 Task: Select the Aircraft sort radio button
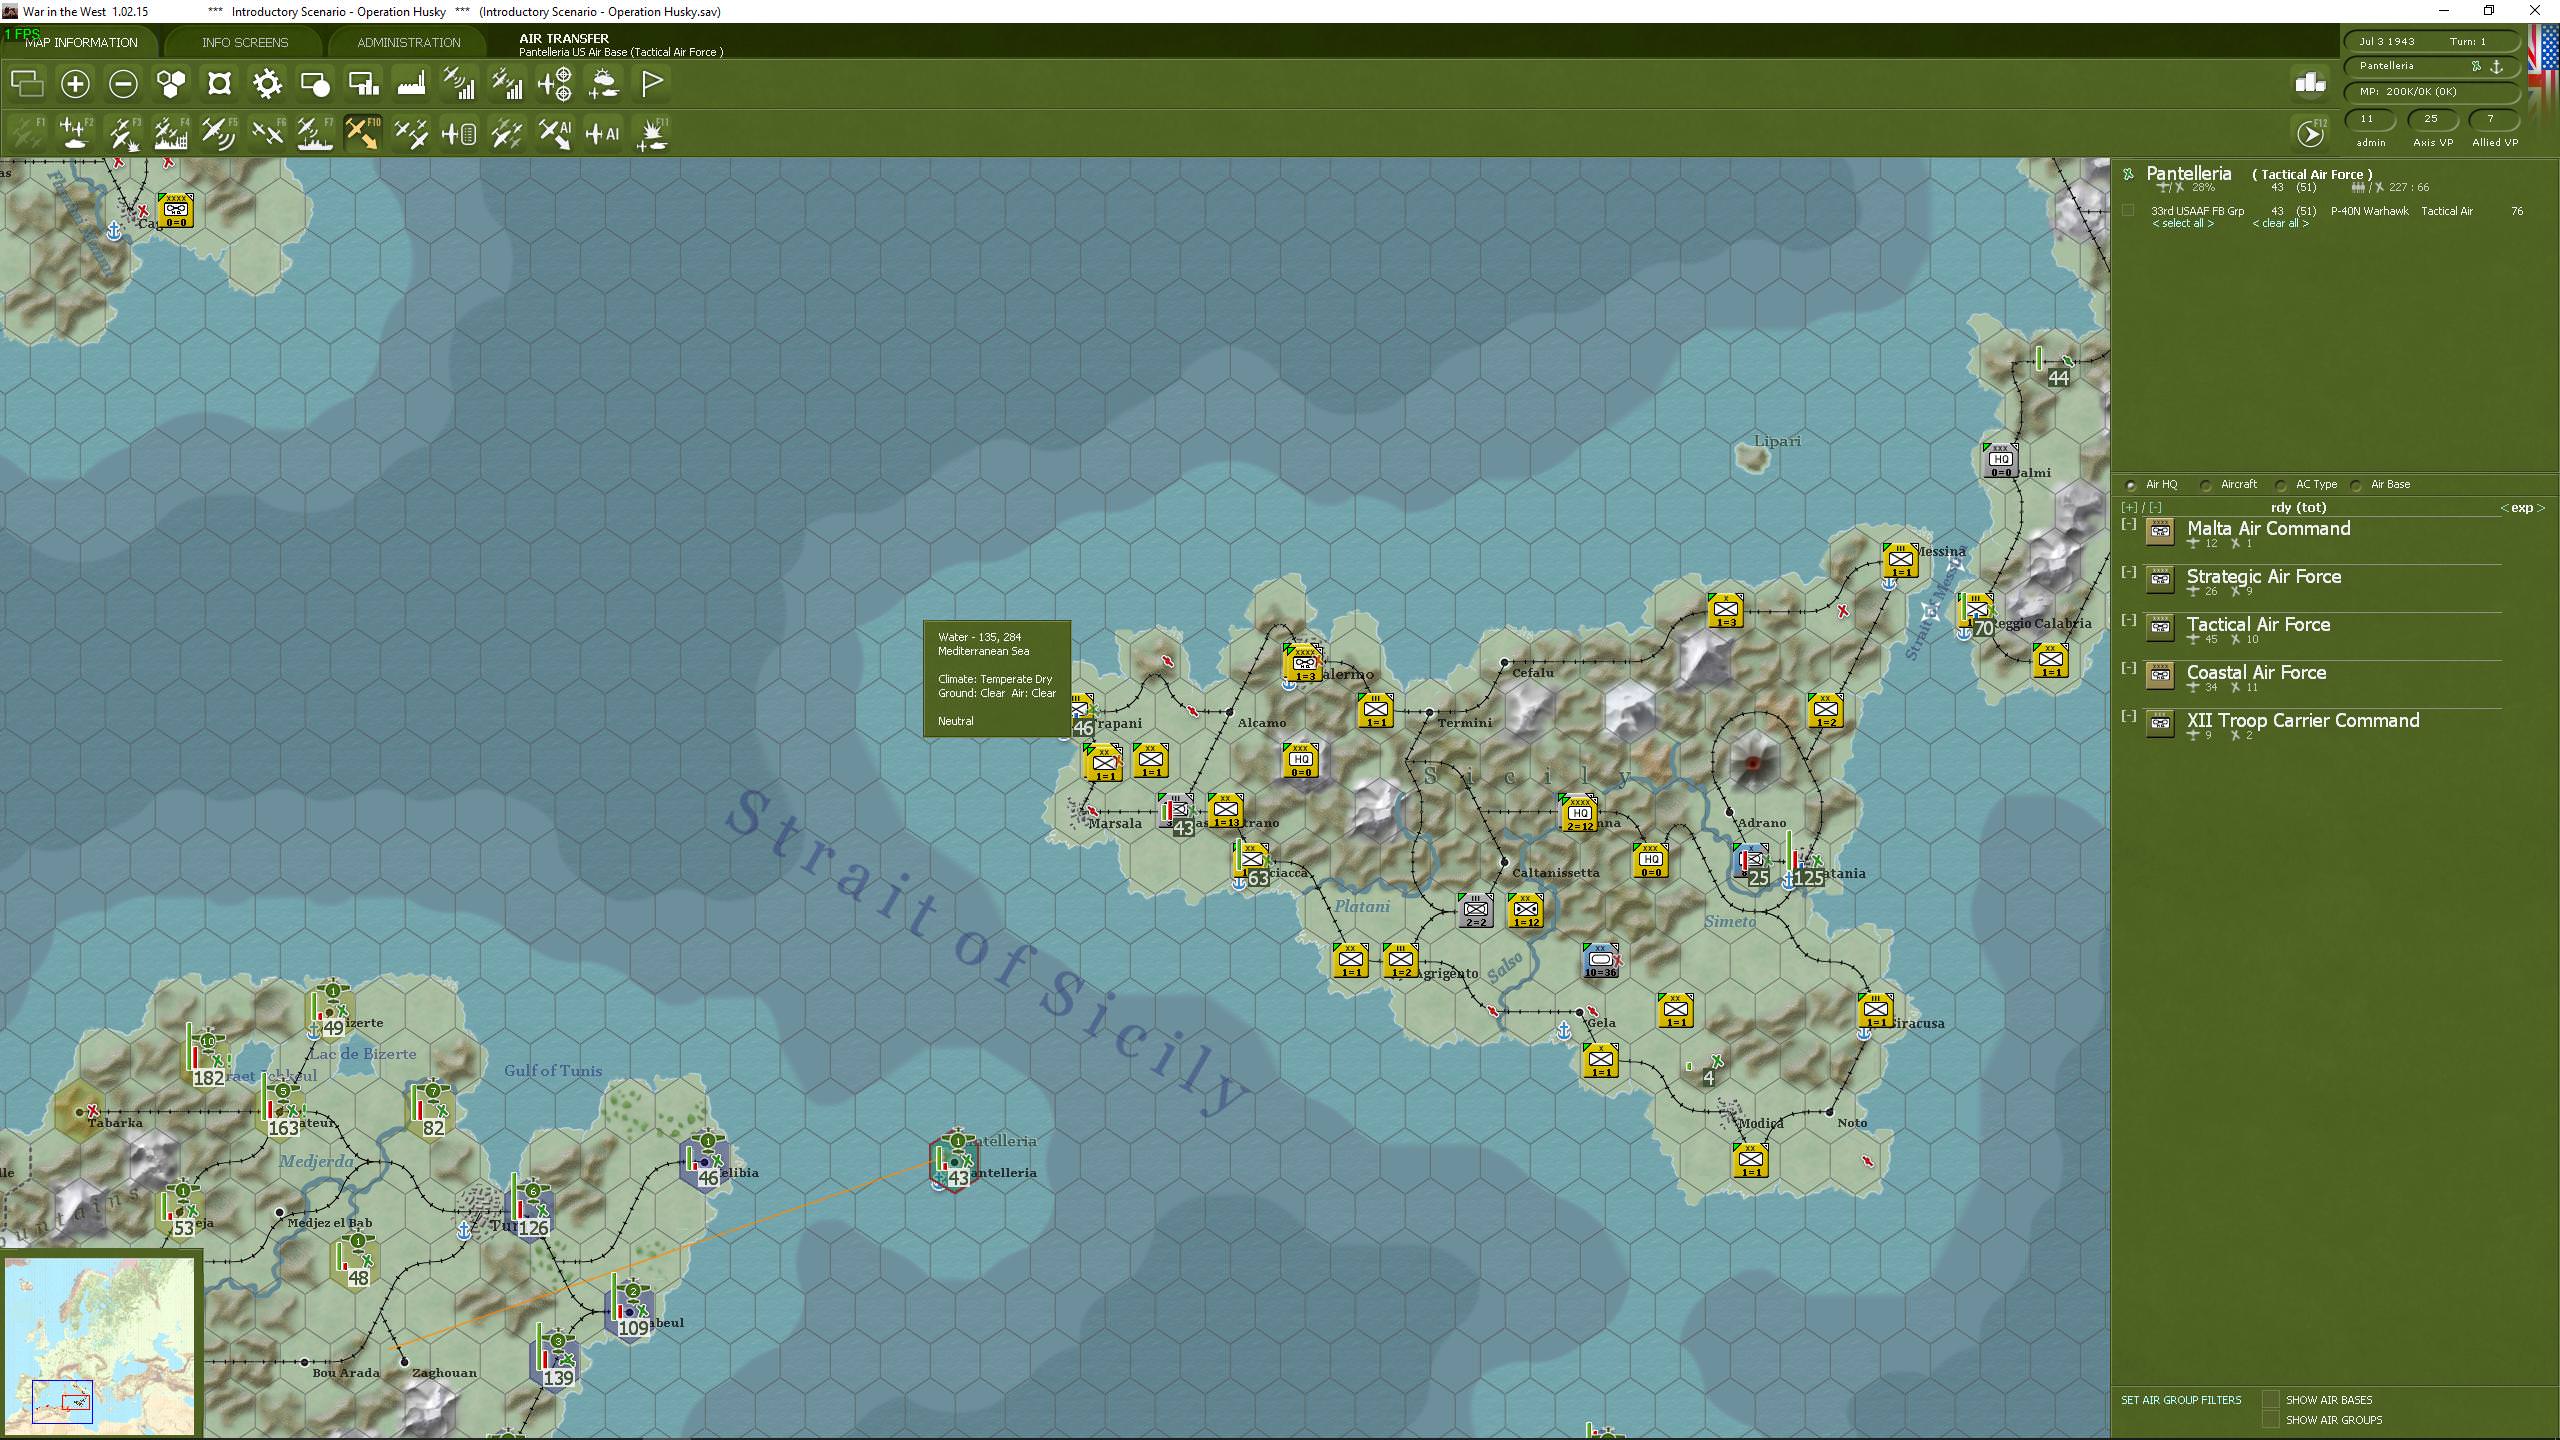[2206, 485]
